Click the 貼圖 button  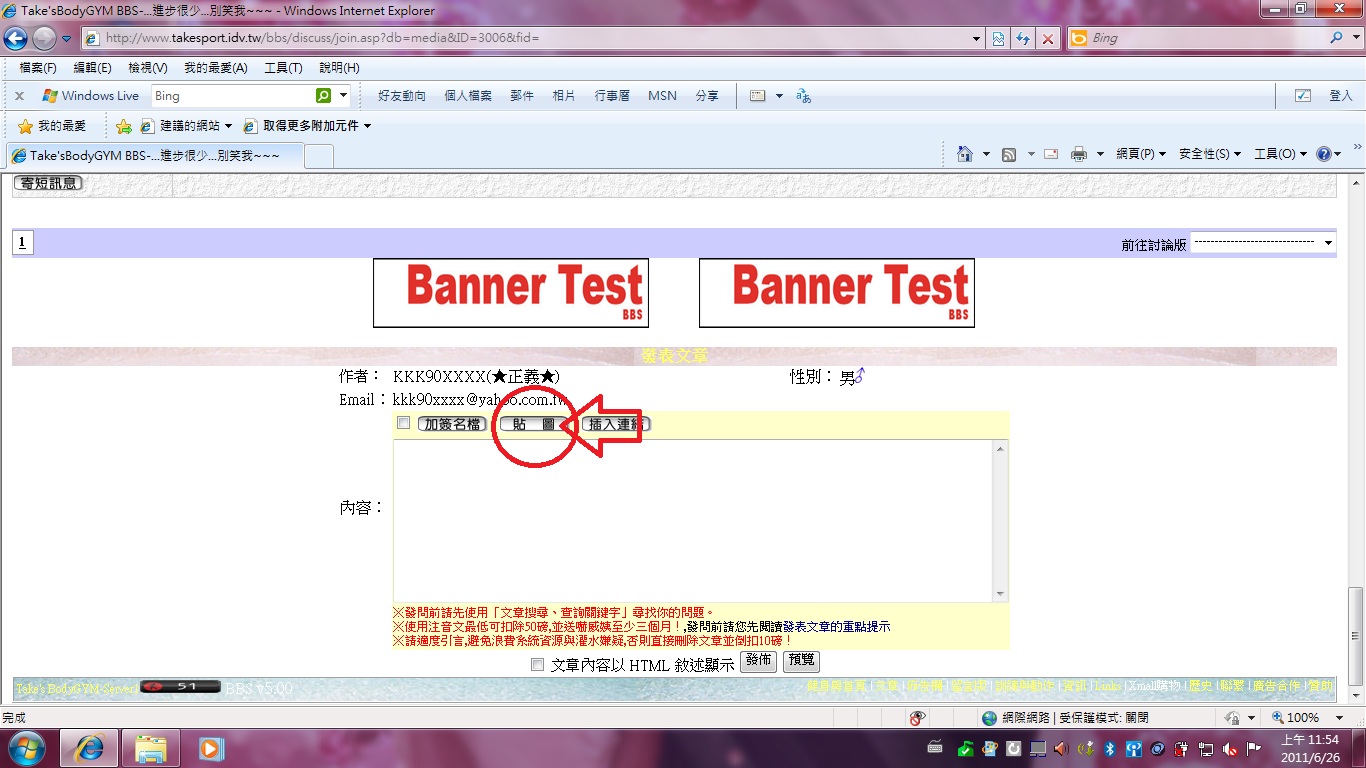point(533,424)
